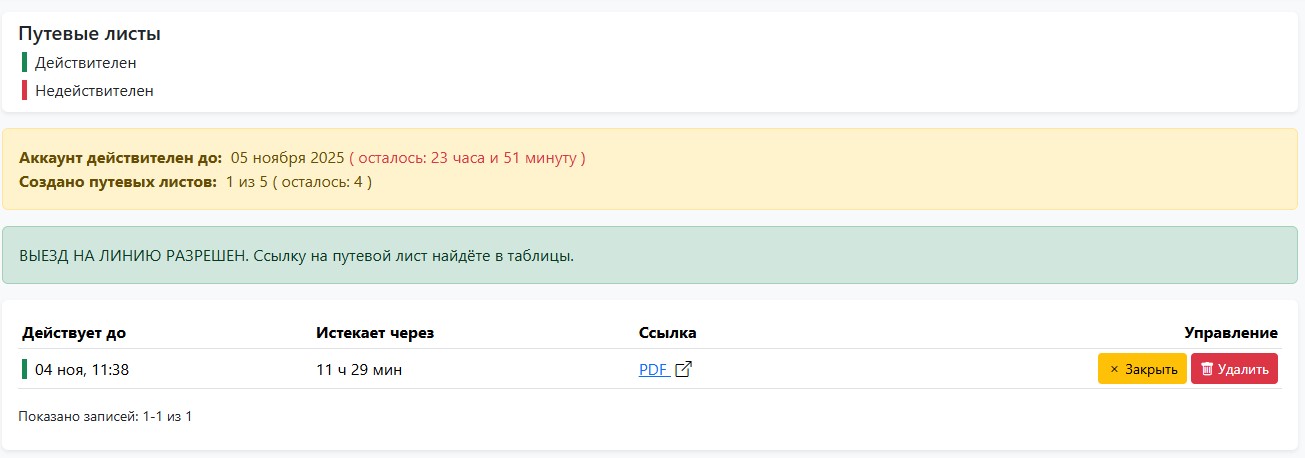Screen dimensions: 1305x458
Task: Click the Путевые листы heading
Action: tap(90, 34)
